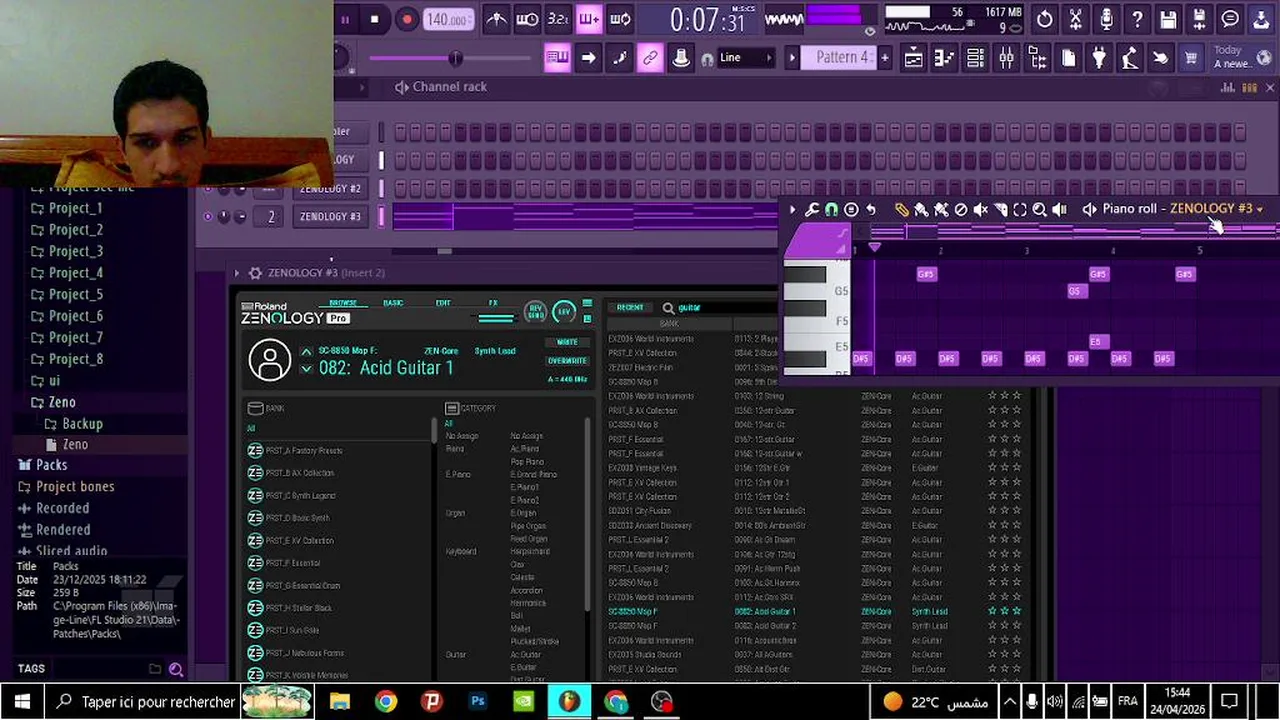The image size is (1280, 720).
Task: Toggle wait for input before recording
Action: tap(527, 19)
